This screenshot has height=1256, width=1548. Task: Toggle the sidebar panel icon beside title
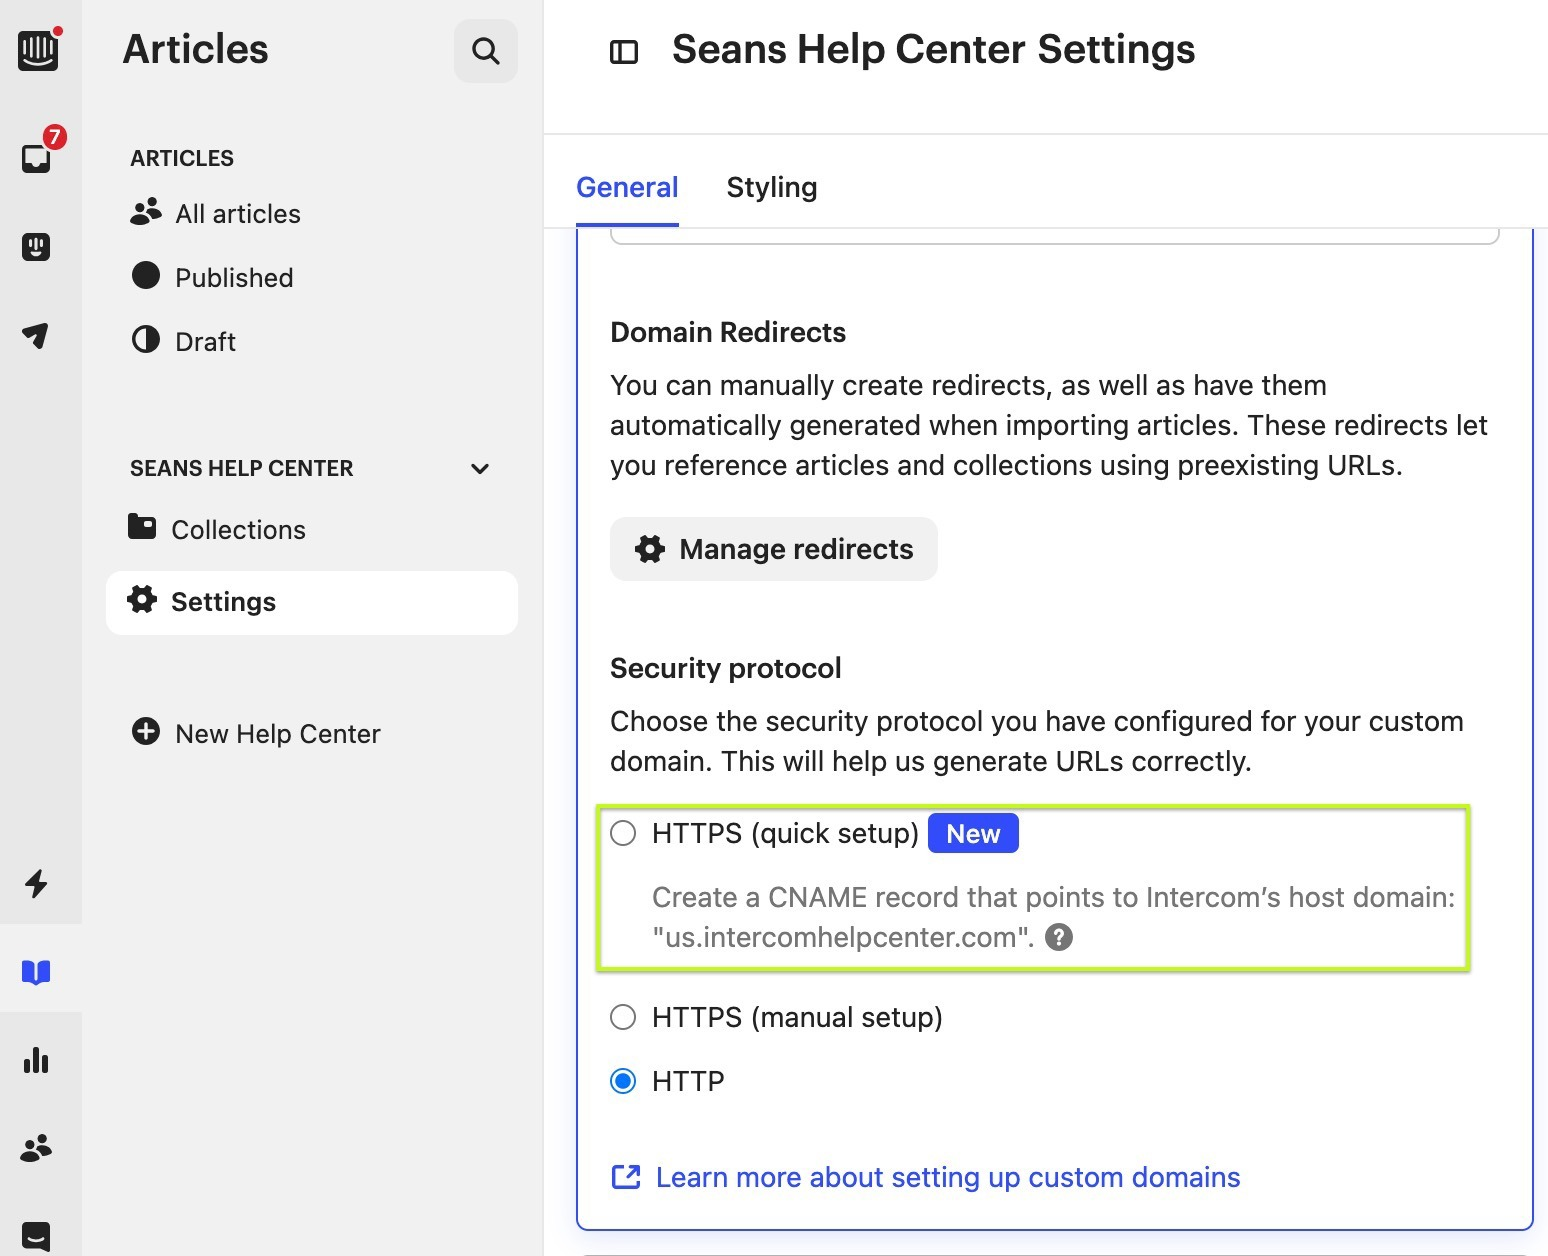pyautogui.click(x=624, y=52)
